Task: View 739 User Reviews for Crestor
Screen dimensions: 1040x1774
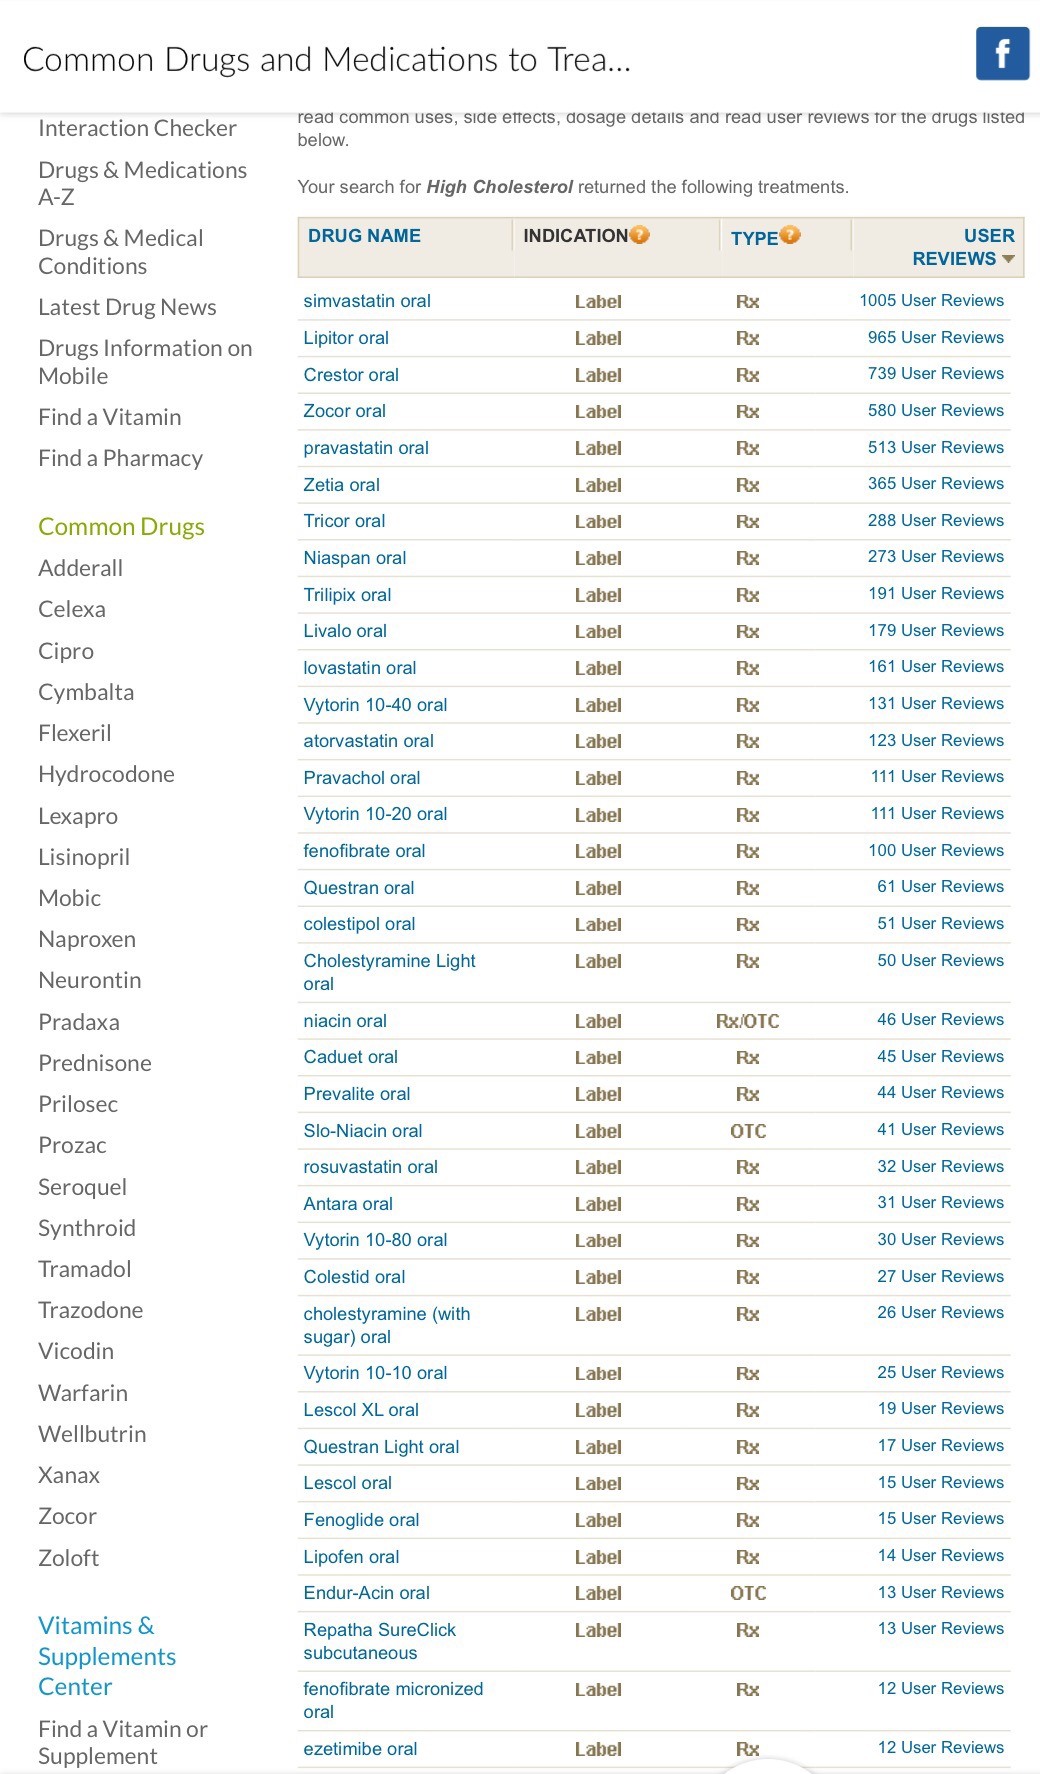Action: tap(935, 374)
